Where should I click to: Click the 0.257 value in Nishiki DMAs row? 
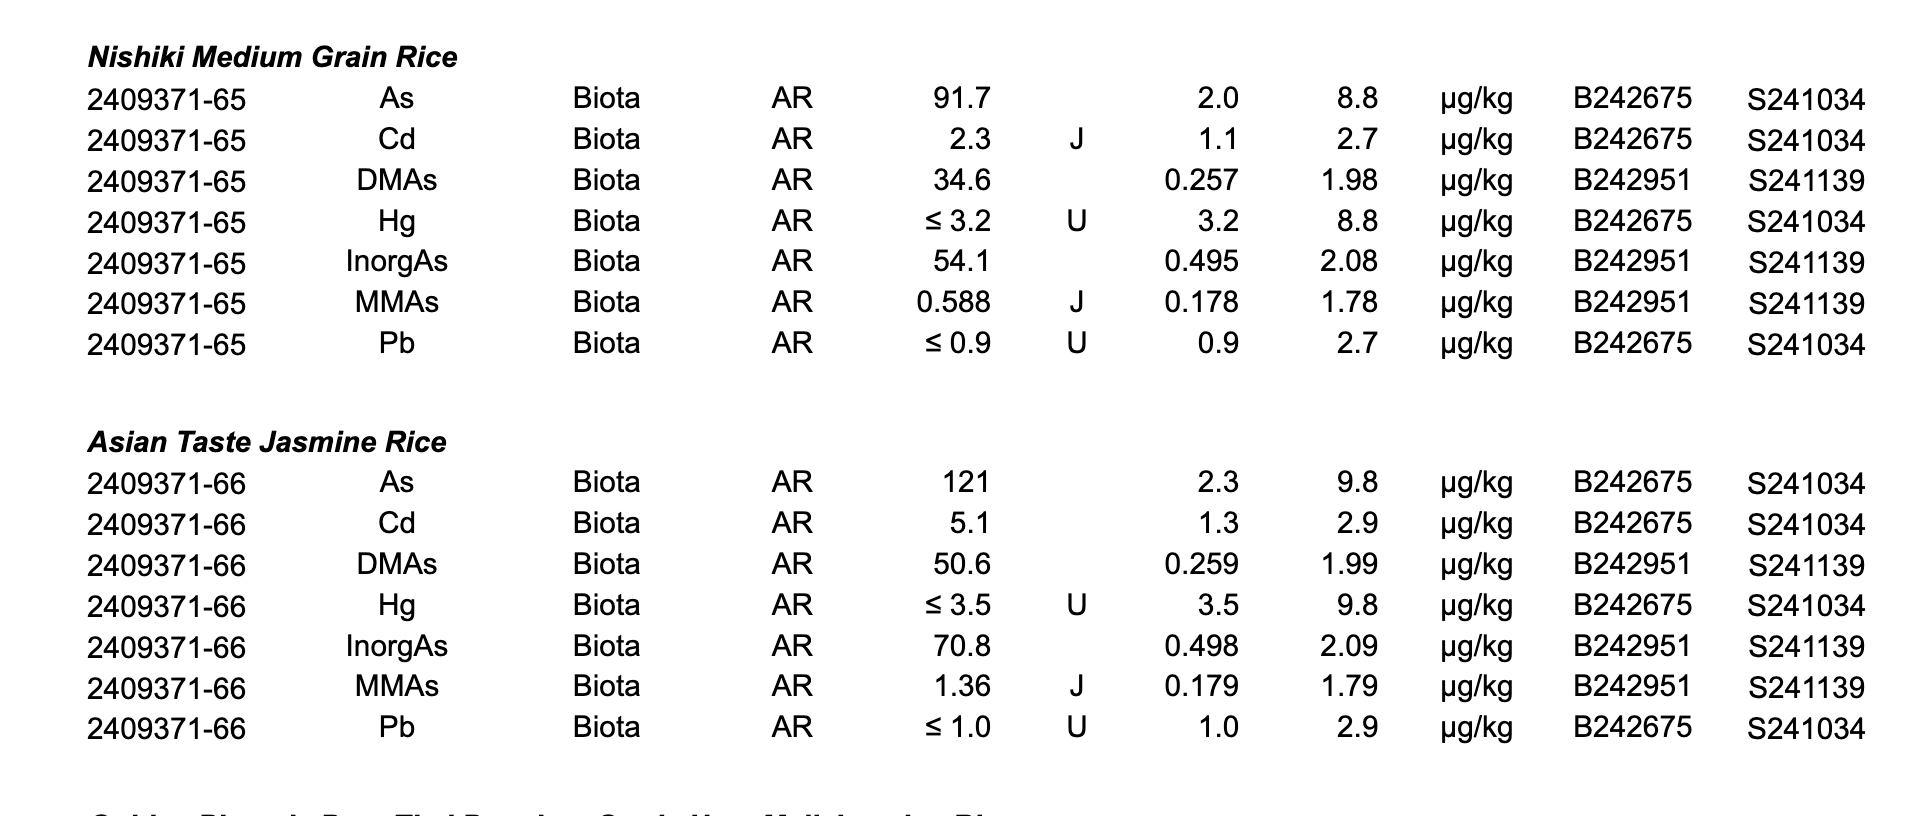[x=1201, y=180]
